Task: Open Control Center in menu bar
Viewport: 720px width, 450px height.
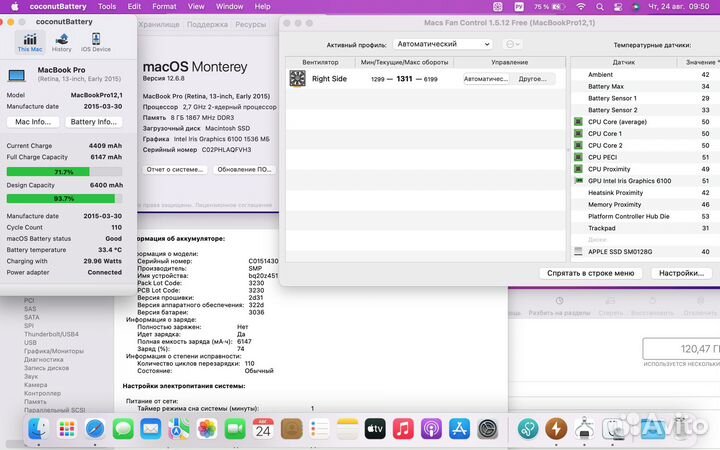Action: tap(618, 6)
